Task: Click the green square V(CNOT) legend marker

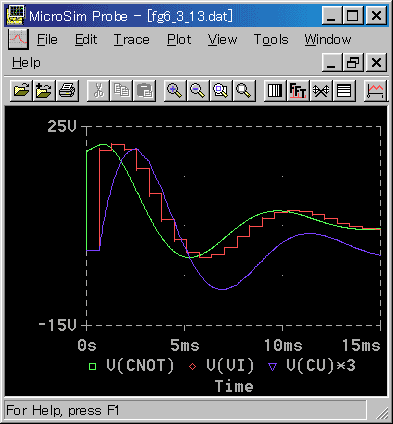Action: (92, 367)
